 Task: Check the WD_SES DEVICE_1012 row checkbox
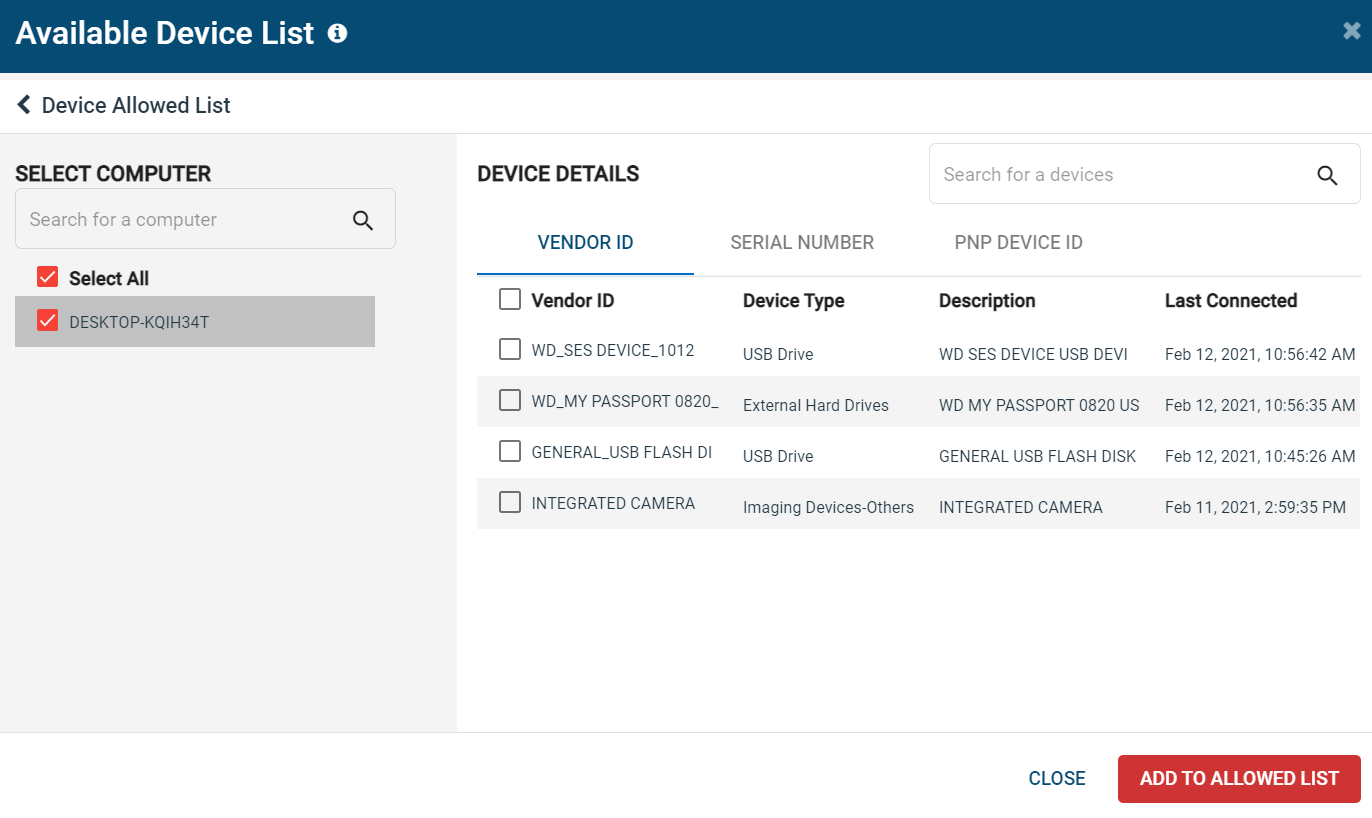[510, 349]
